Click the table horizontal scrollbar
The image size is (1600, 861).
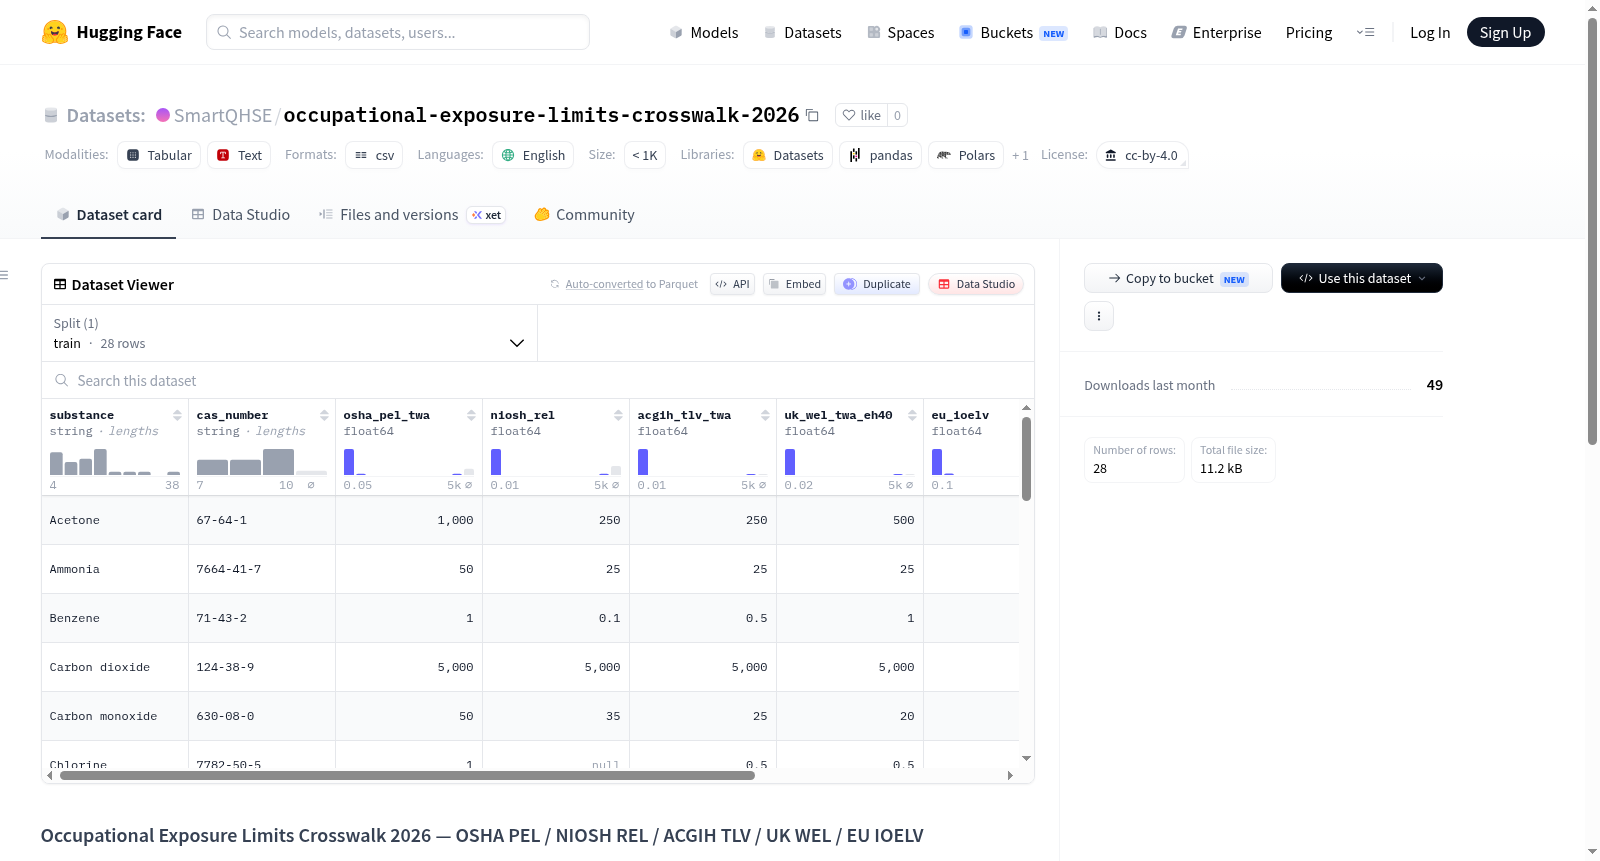point(407,775)
